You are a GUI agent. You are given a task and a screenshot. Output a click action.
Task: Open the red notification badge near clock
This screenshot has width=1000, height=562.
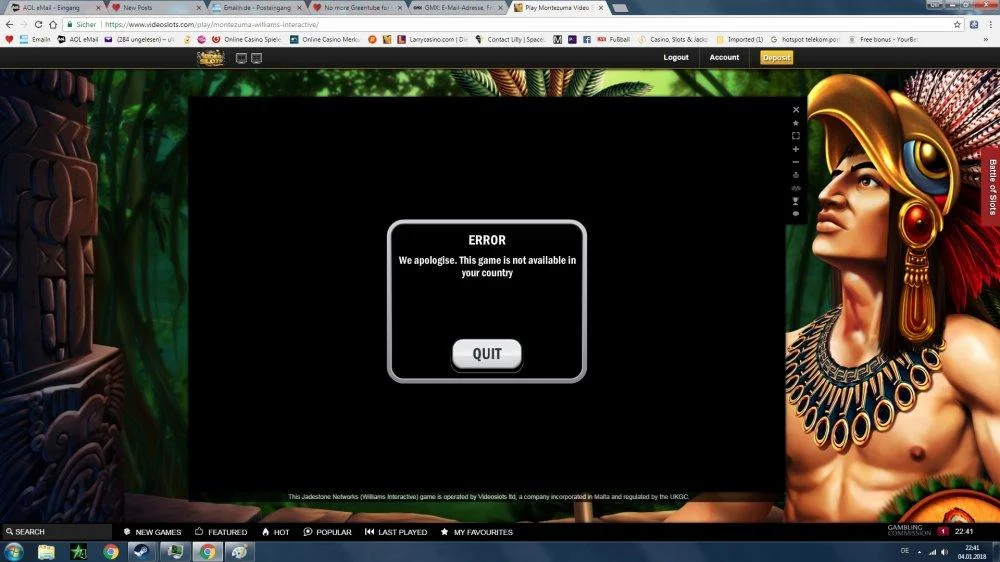[x=943, y=531]
